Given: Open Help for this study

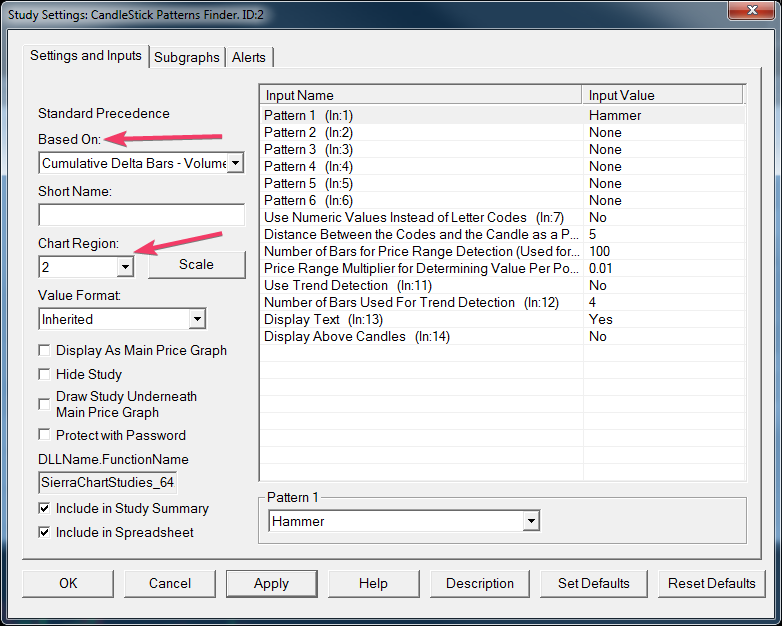Looking at the screenshot, I should coord(373,584).
